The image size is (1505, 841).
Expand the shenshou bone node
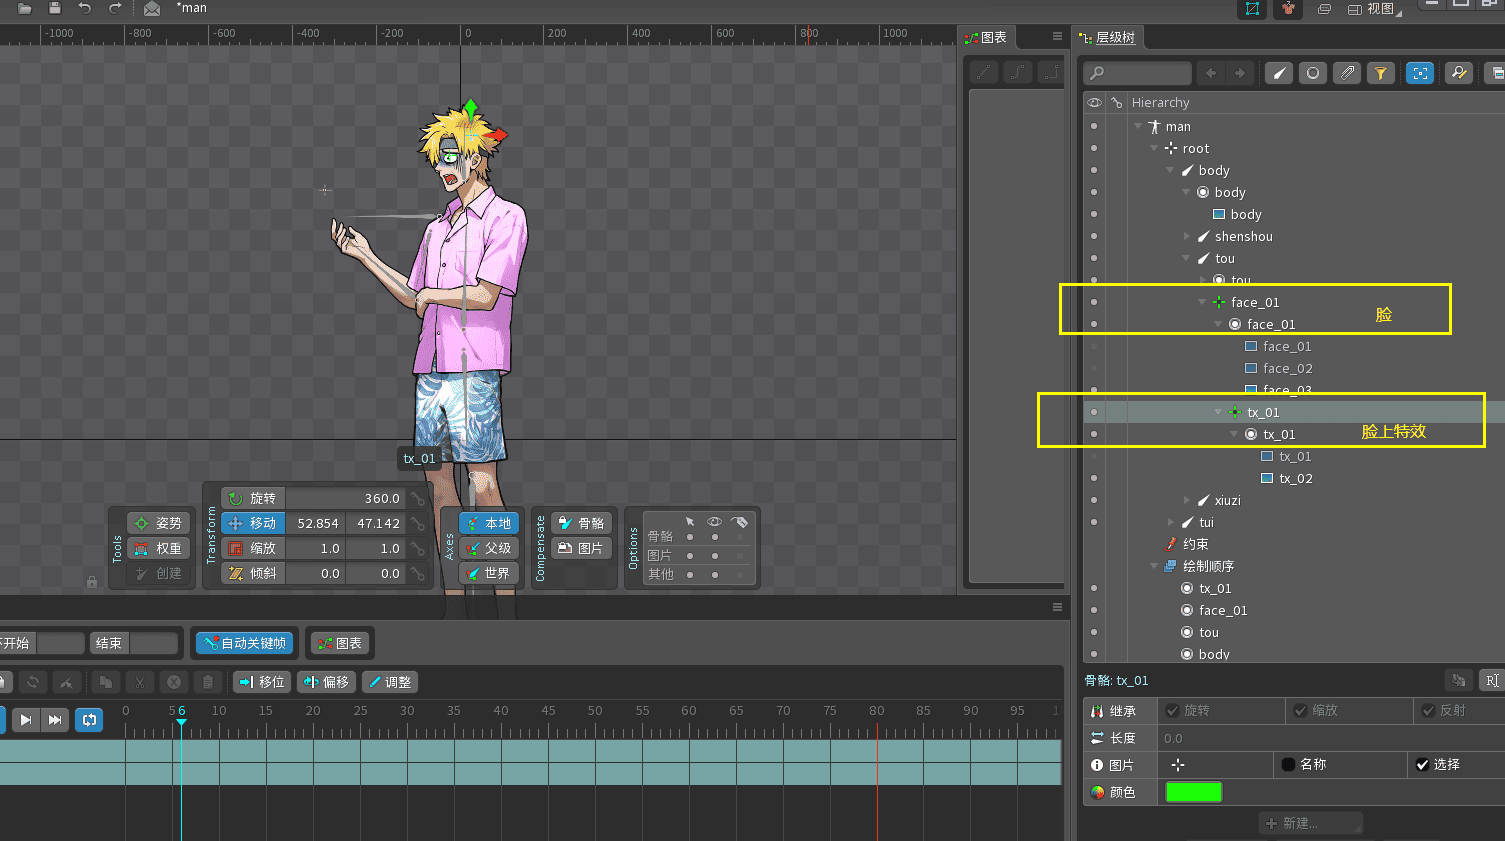[1187, 236]
